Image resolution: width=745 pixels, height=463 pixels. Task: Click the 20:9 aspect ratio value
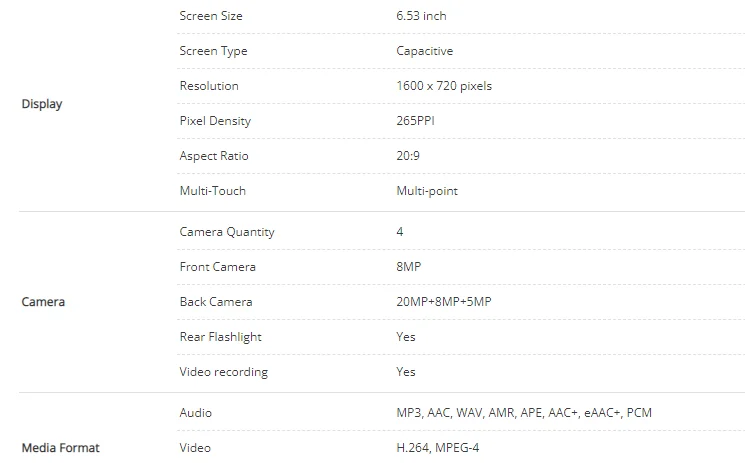click(408, 156)
